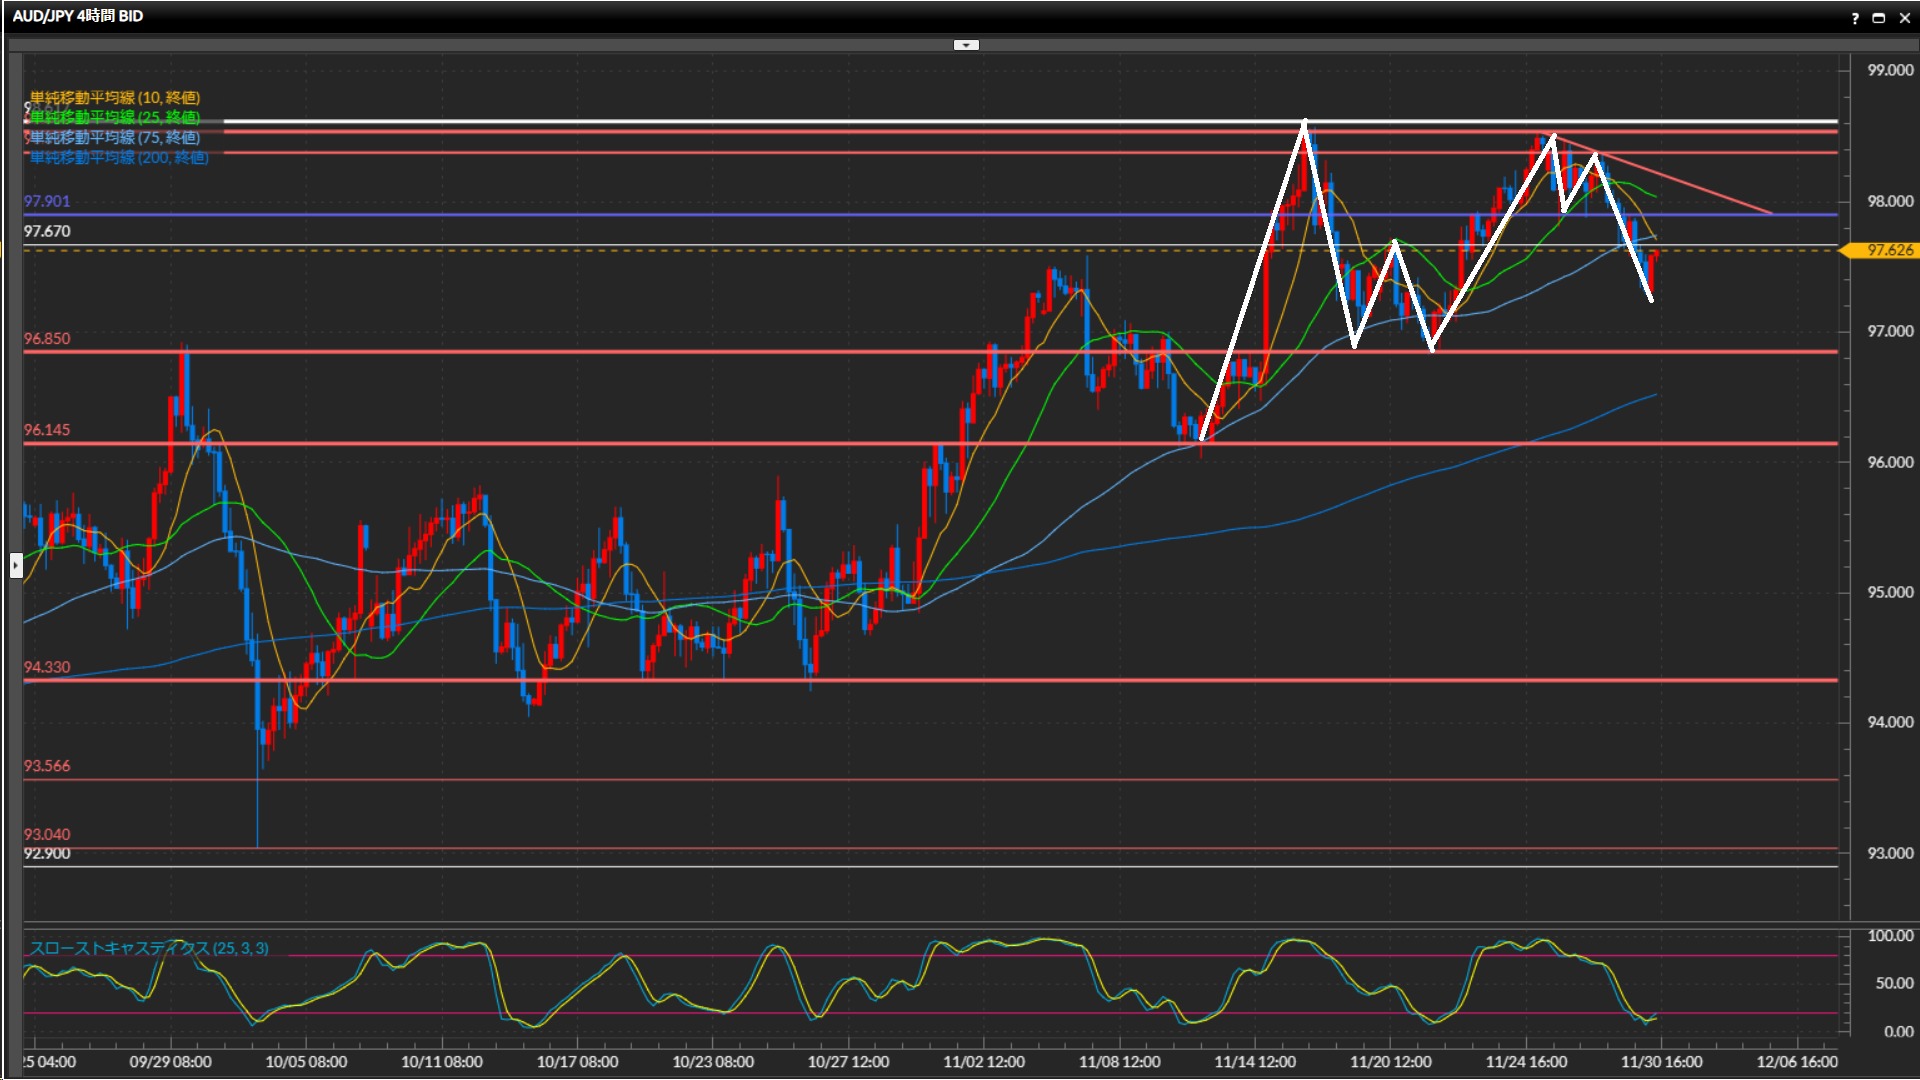Click the 09/29 08:00 time axis label
The image size is (1920, 1080).
point(170,1062)
